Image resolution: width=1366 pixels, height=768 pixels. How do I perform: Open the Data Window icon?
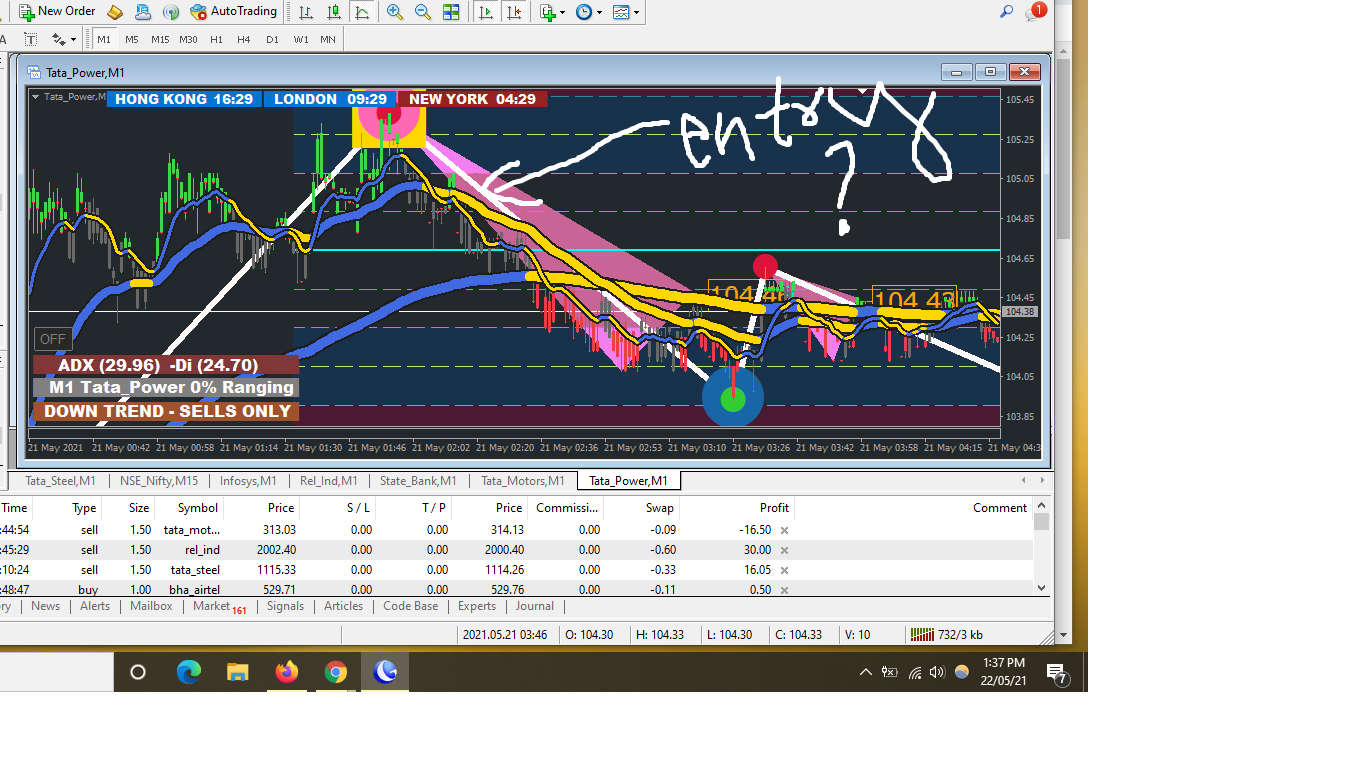coord(143,12)
